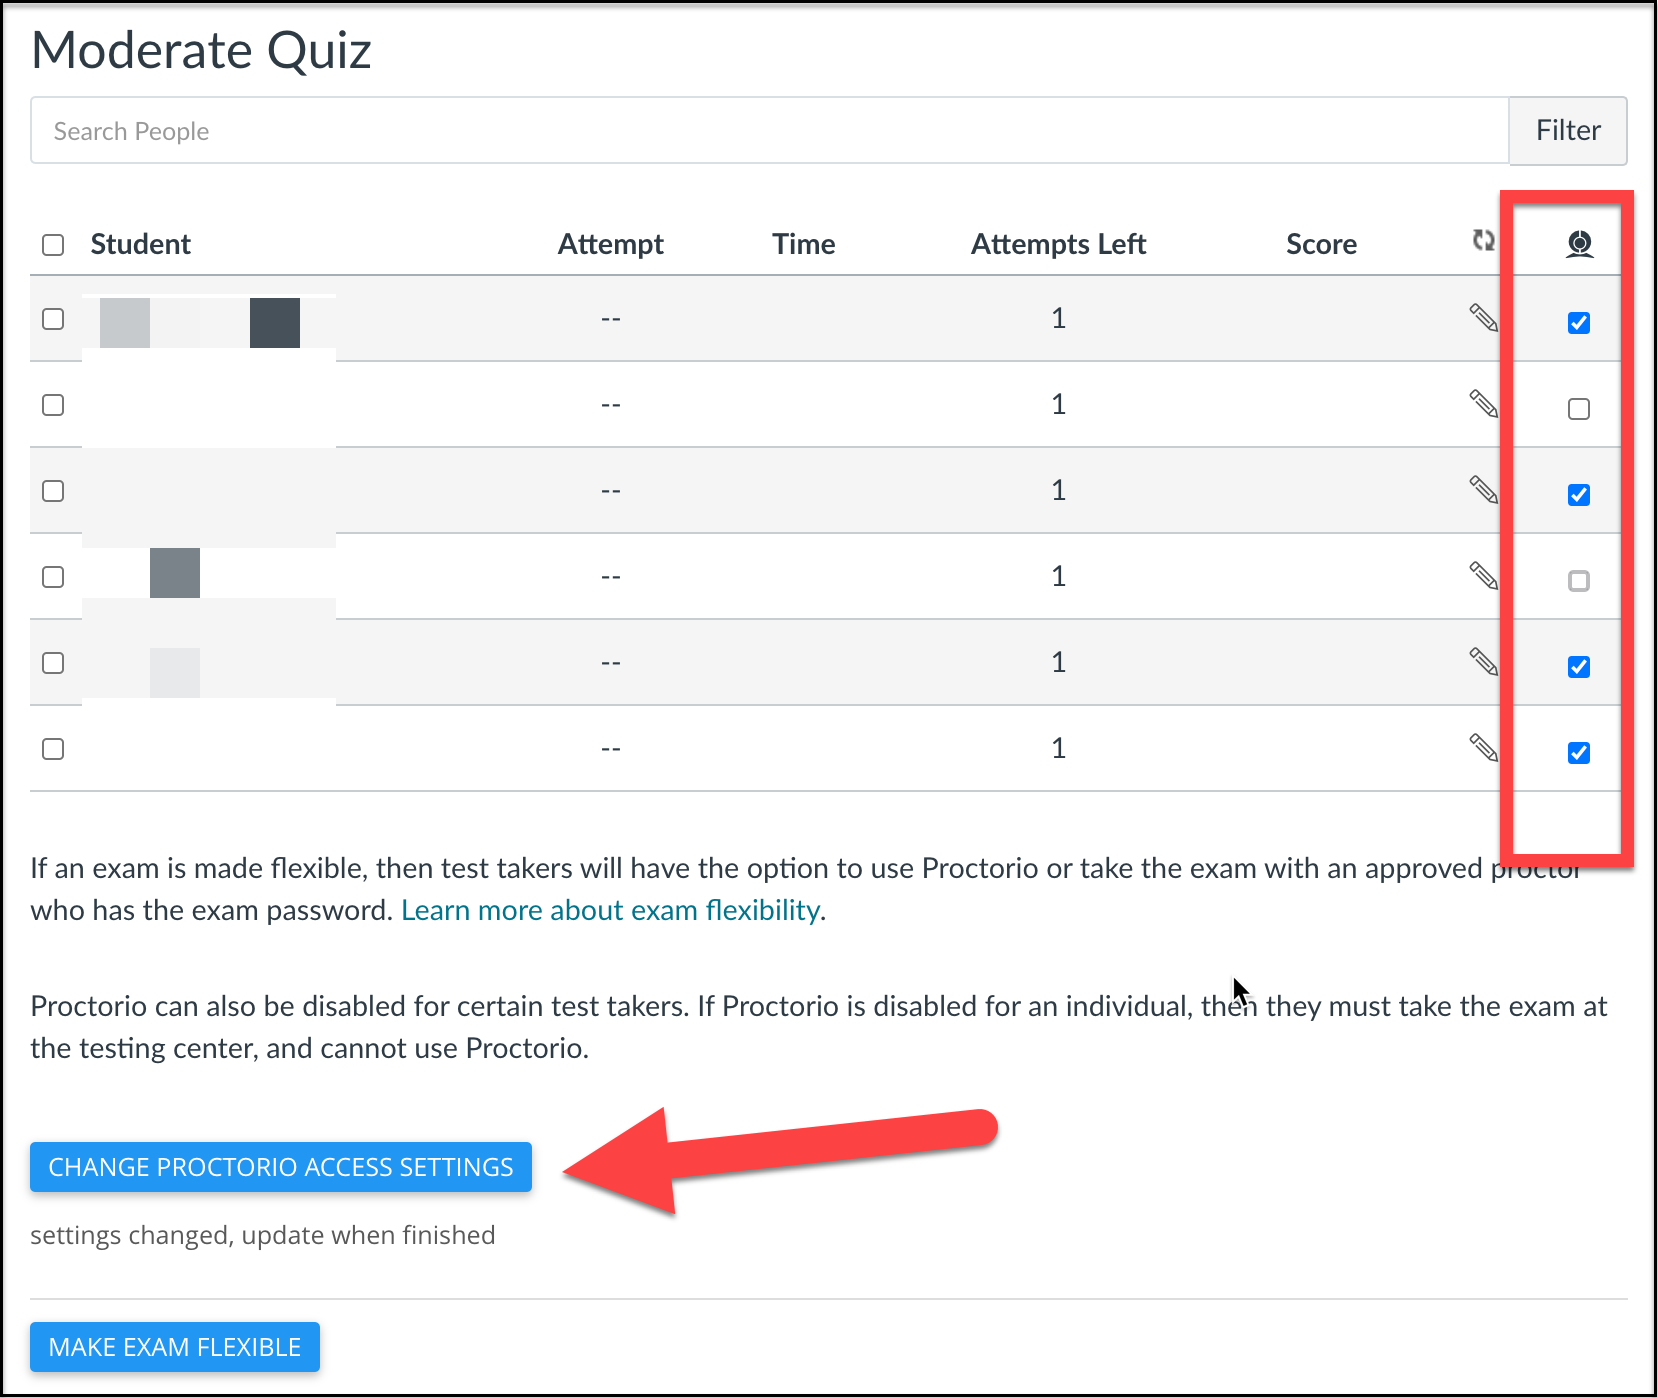Viewport: 1658px width, 1398px height.
Task: Uncheck Proctorio checkbox in the last row
Action: tap(1579, 753)
